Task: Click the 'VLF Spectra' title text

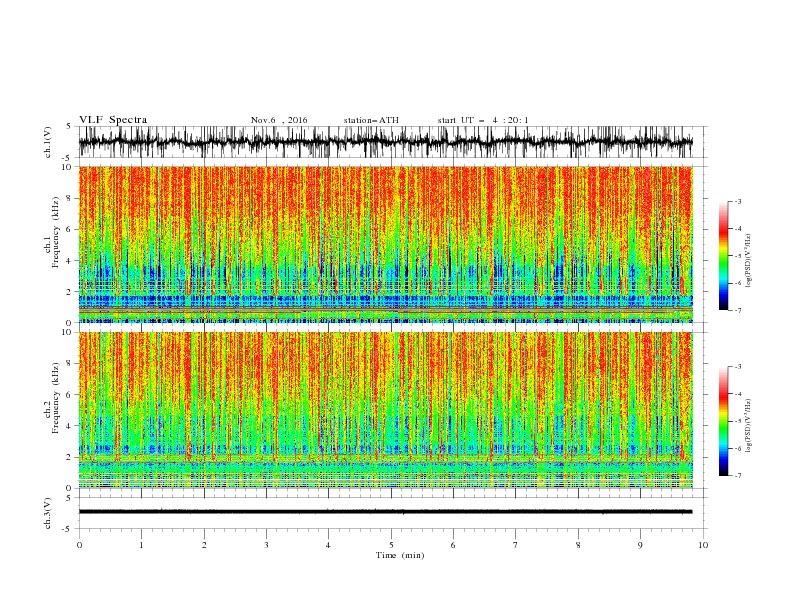Action: (113, 120)
